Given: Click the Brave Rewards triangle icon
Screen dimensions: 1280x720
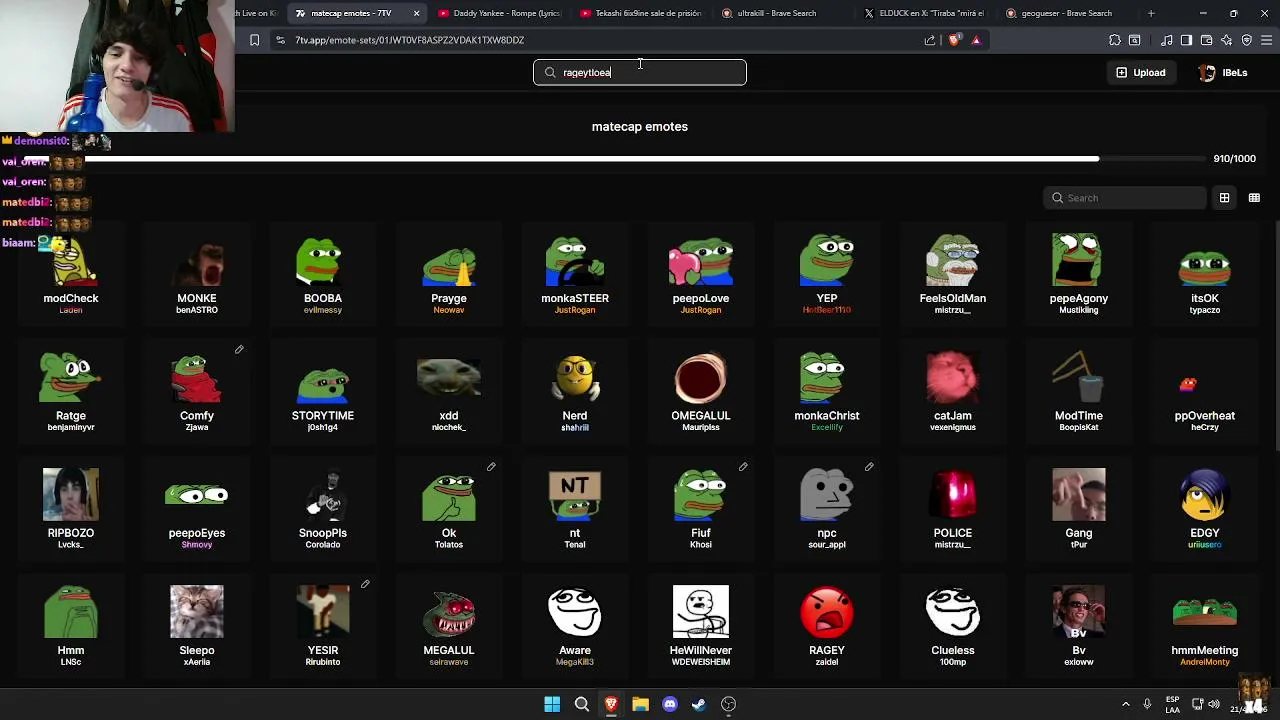Looking at the screenshot, I should pyautogui.click(x=976, y=40).
